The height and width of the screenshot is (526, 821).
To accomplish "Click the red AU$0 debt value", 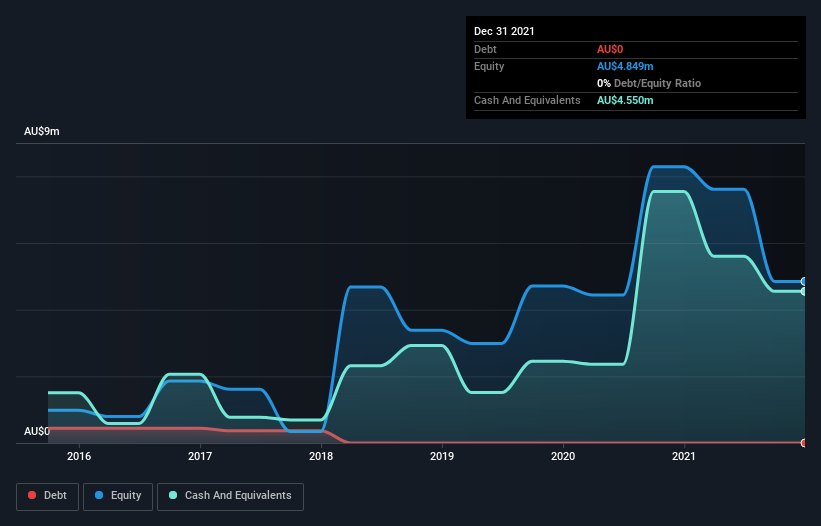I will point(610,49).
